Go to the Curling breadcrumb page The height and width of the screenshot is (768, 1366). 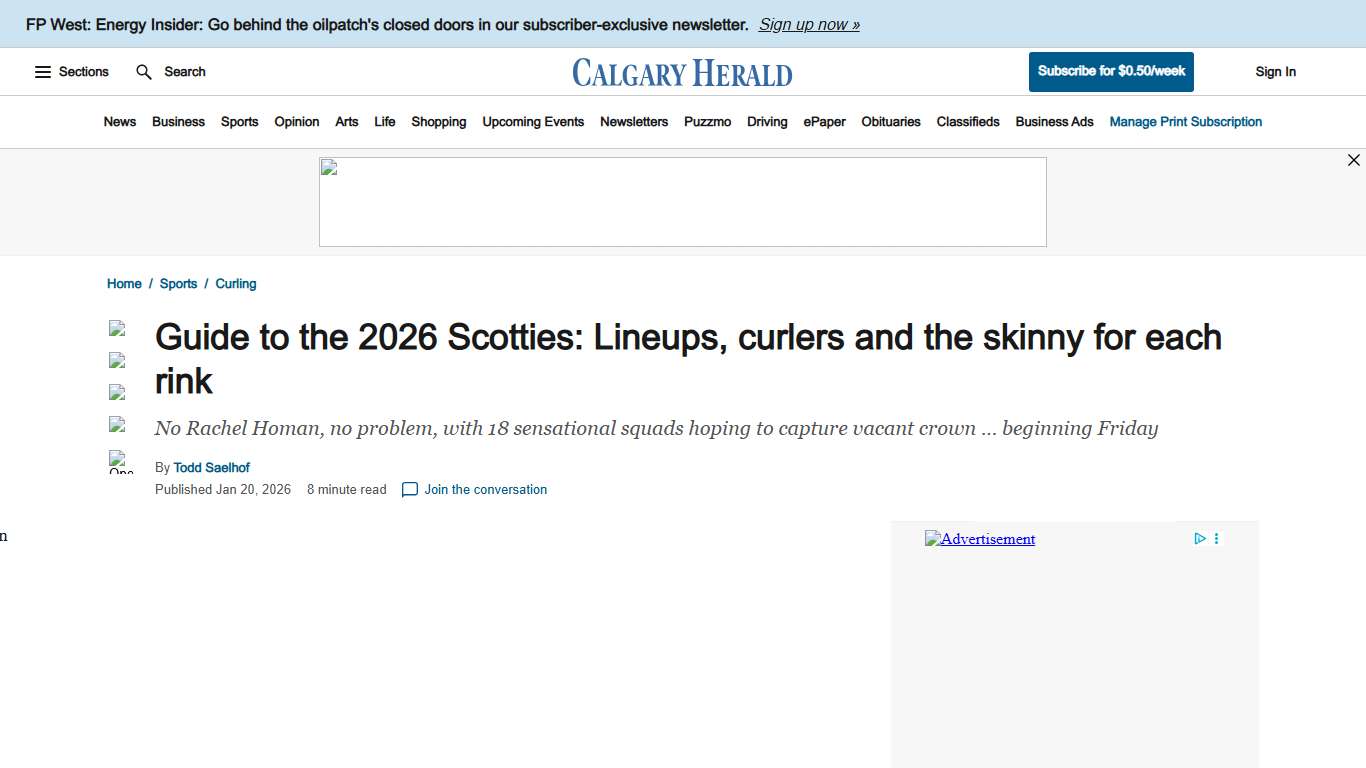236,283
